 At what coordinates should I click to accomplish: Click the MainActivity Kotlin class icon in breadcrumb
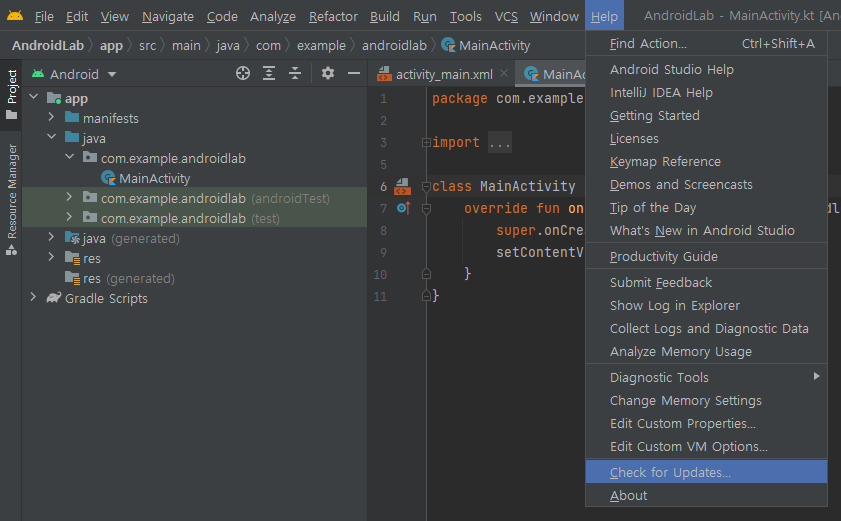pos(448,45)
